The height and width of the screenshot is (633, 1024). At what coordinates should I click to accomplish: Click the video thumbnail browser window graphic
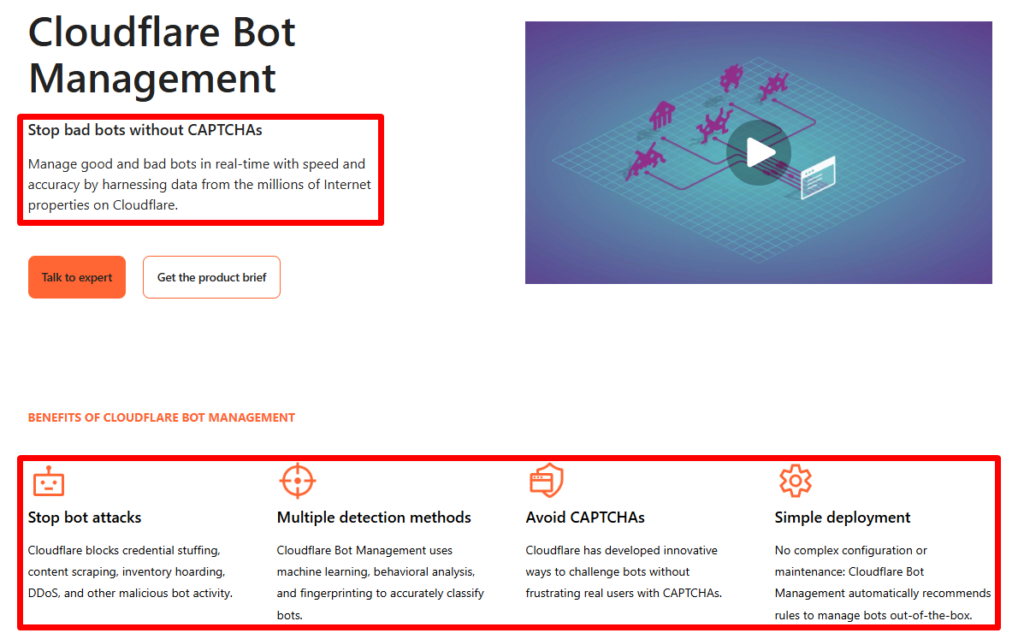click(818, 178)
